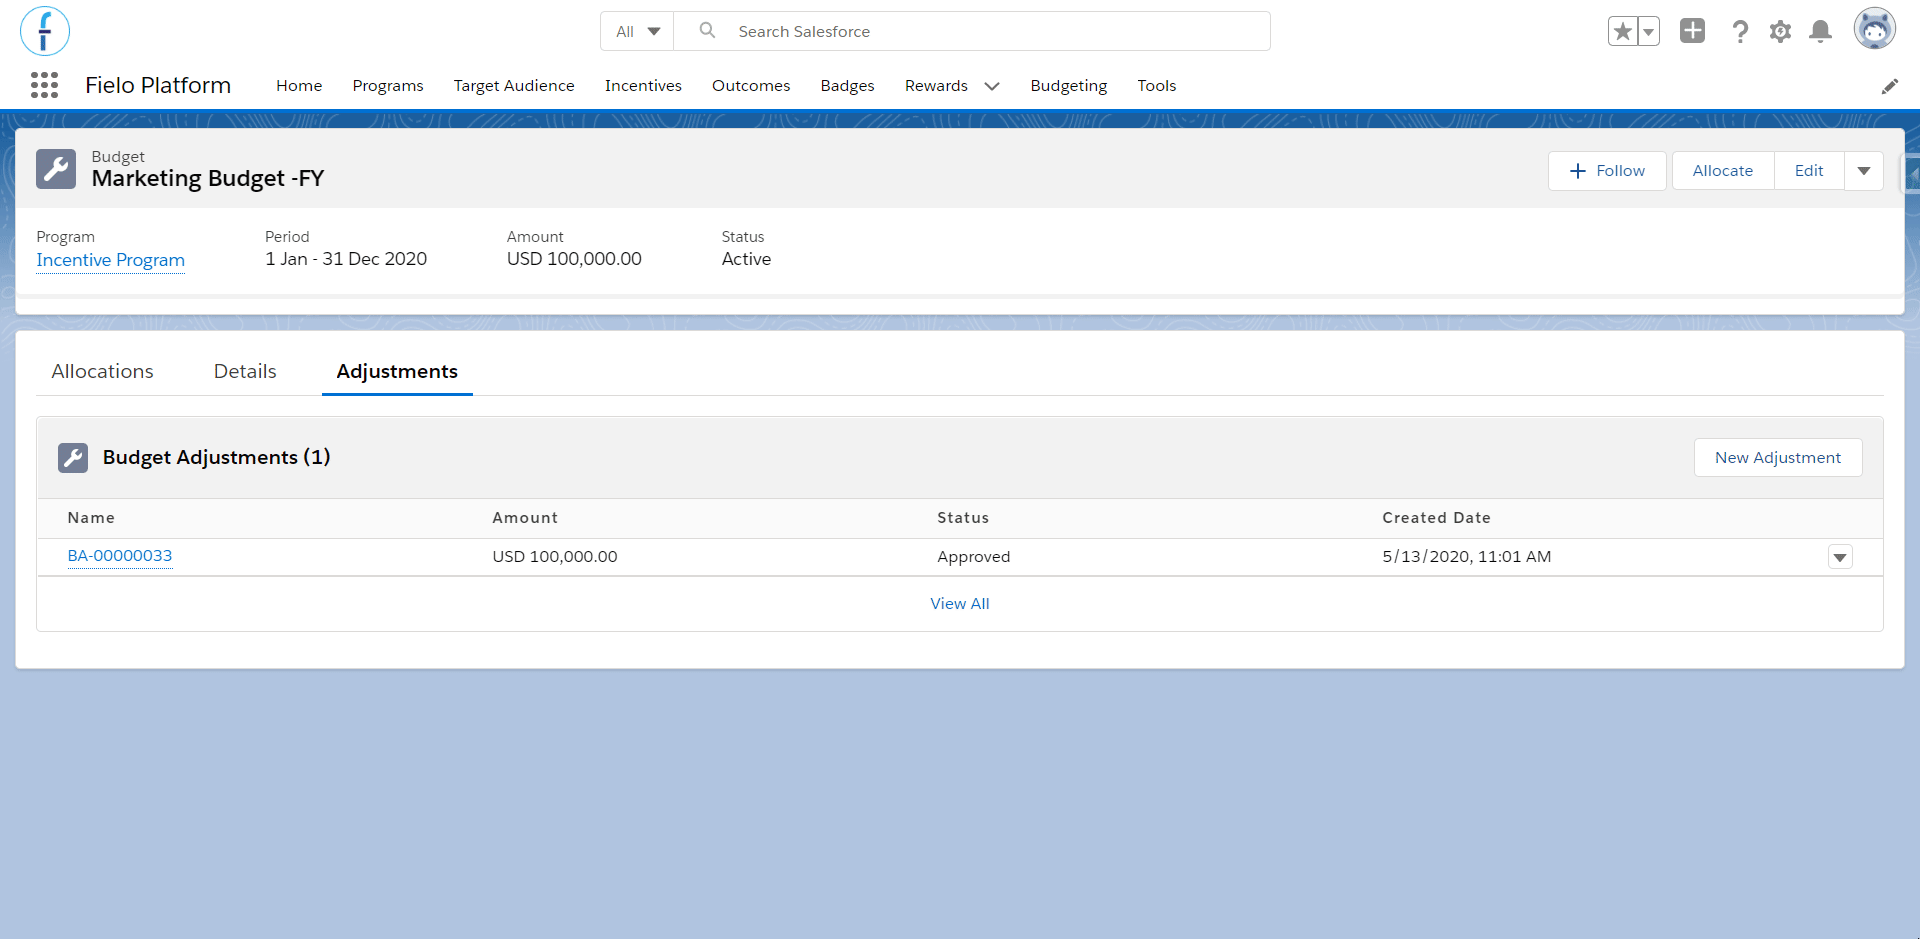Click the Active status value

coord(746,259)
